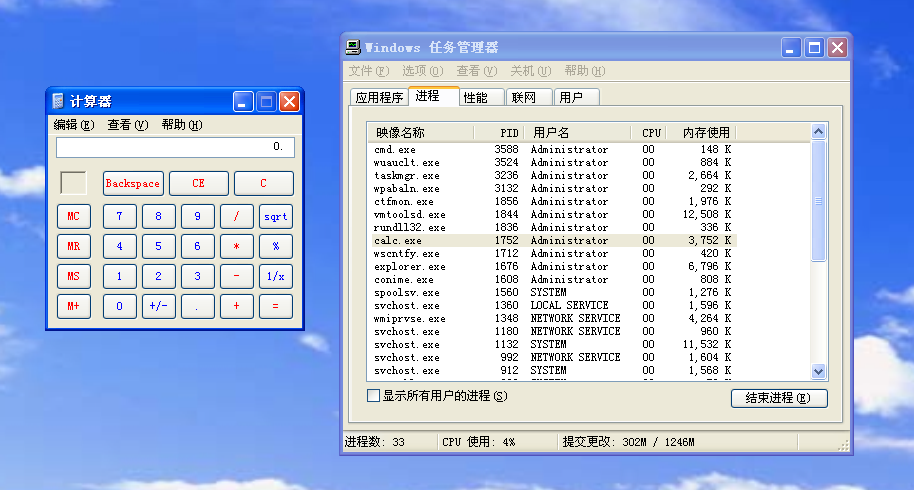Select the 进程 tab
The height and width of the screenshot is (490, 914).
pyautogui.click(x=434, y=96)
